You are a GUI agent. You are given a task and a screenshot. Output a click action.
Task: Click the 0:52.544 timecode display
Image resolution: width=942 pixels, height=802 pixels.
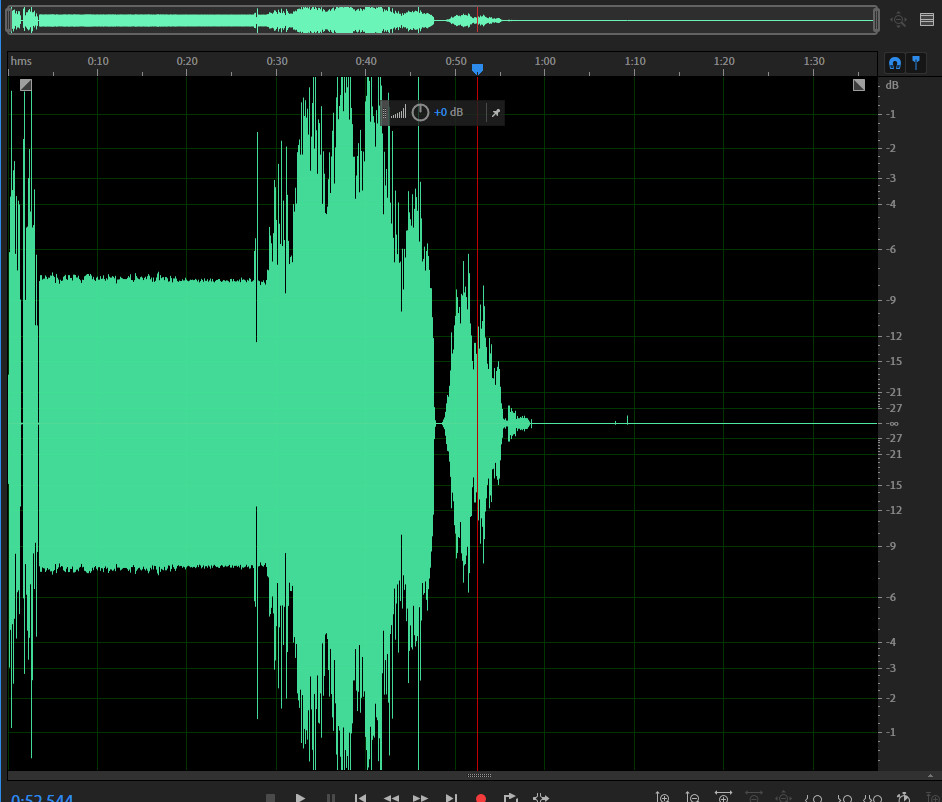click(x=42, y=798)
